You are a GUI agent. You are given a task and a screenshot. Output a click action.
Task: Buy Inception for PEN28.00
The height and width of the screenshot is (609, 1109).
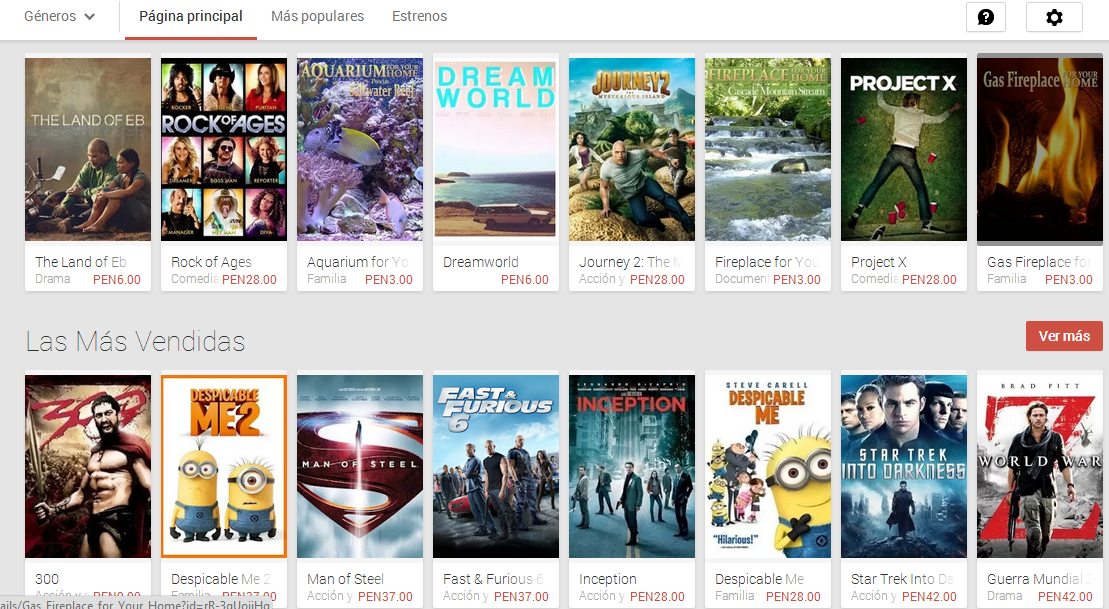tap(657, 596)
